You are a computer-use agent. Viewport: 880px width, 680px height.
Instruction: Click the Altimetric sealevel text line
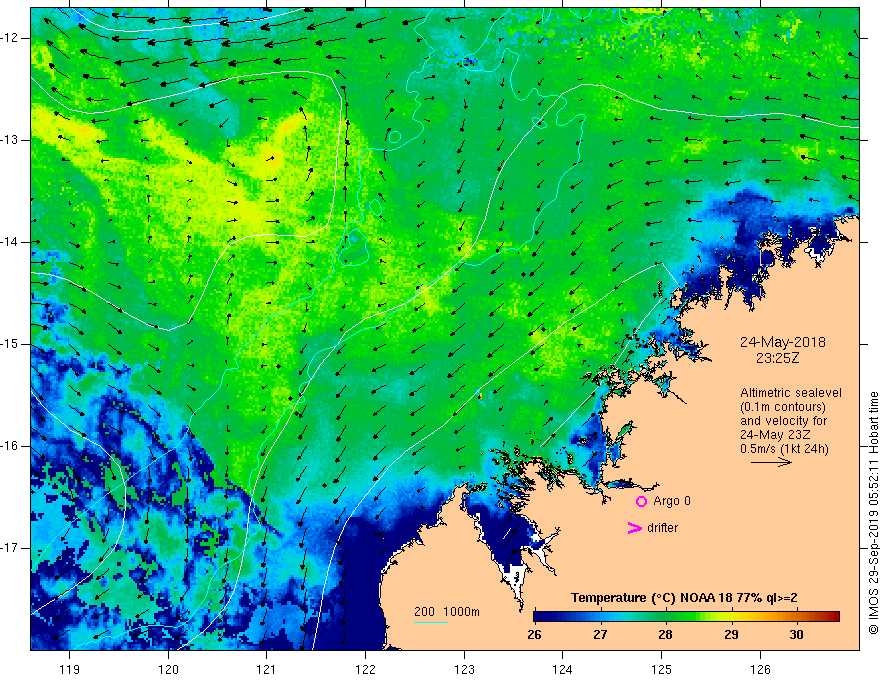coord(791,393)
